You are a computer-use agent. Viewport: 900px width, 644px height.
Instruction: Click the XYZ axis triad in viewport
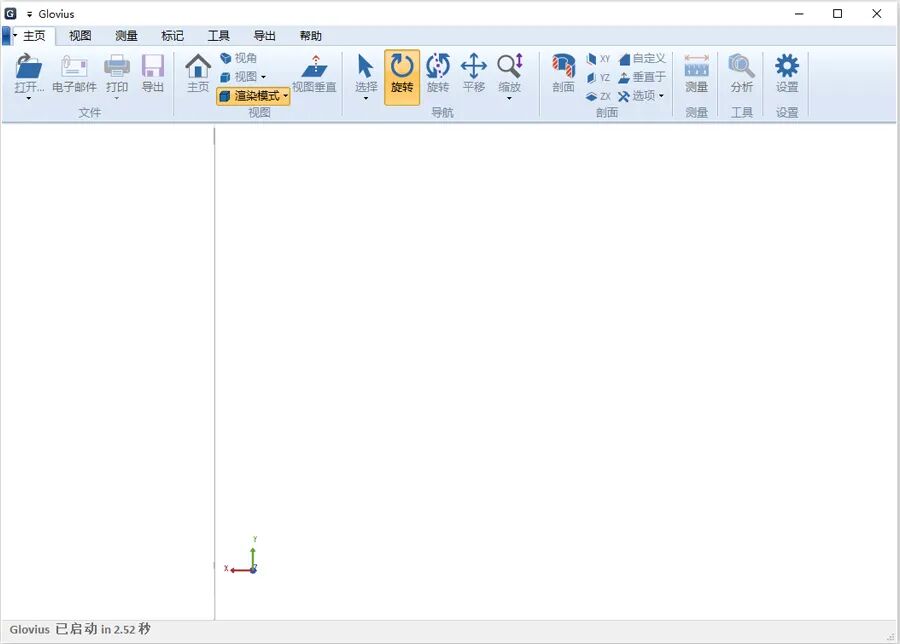242,556
